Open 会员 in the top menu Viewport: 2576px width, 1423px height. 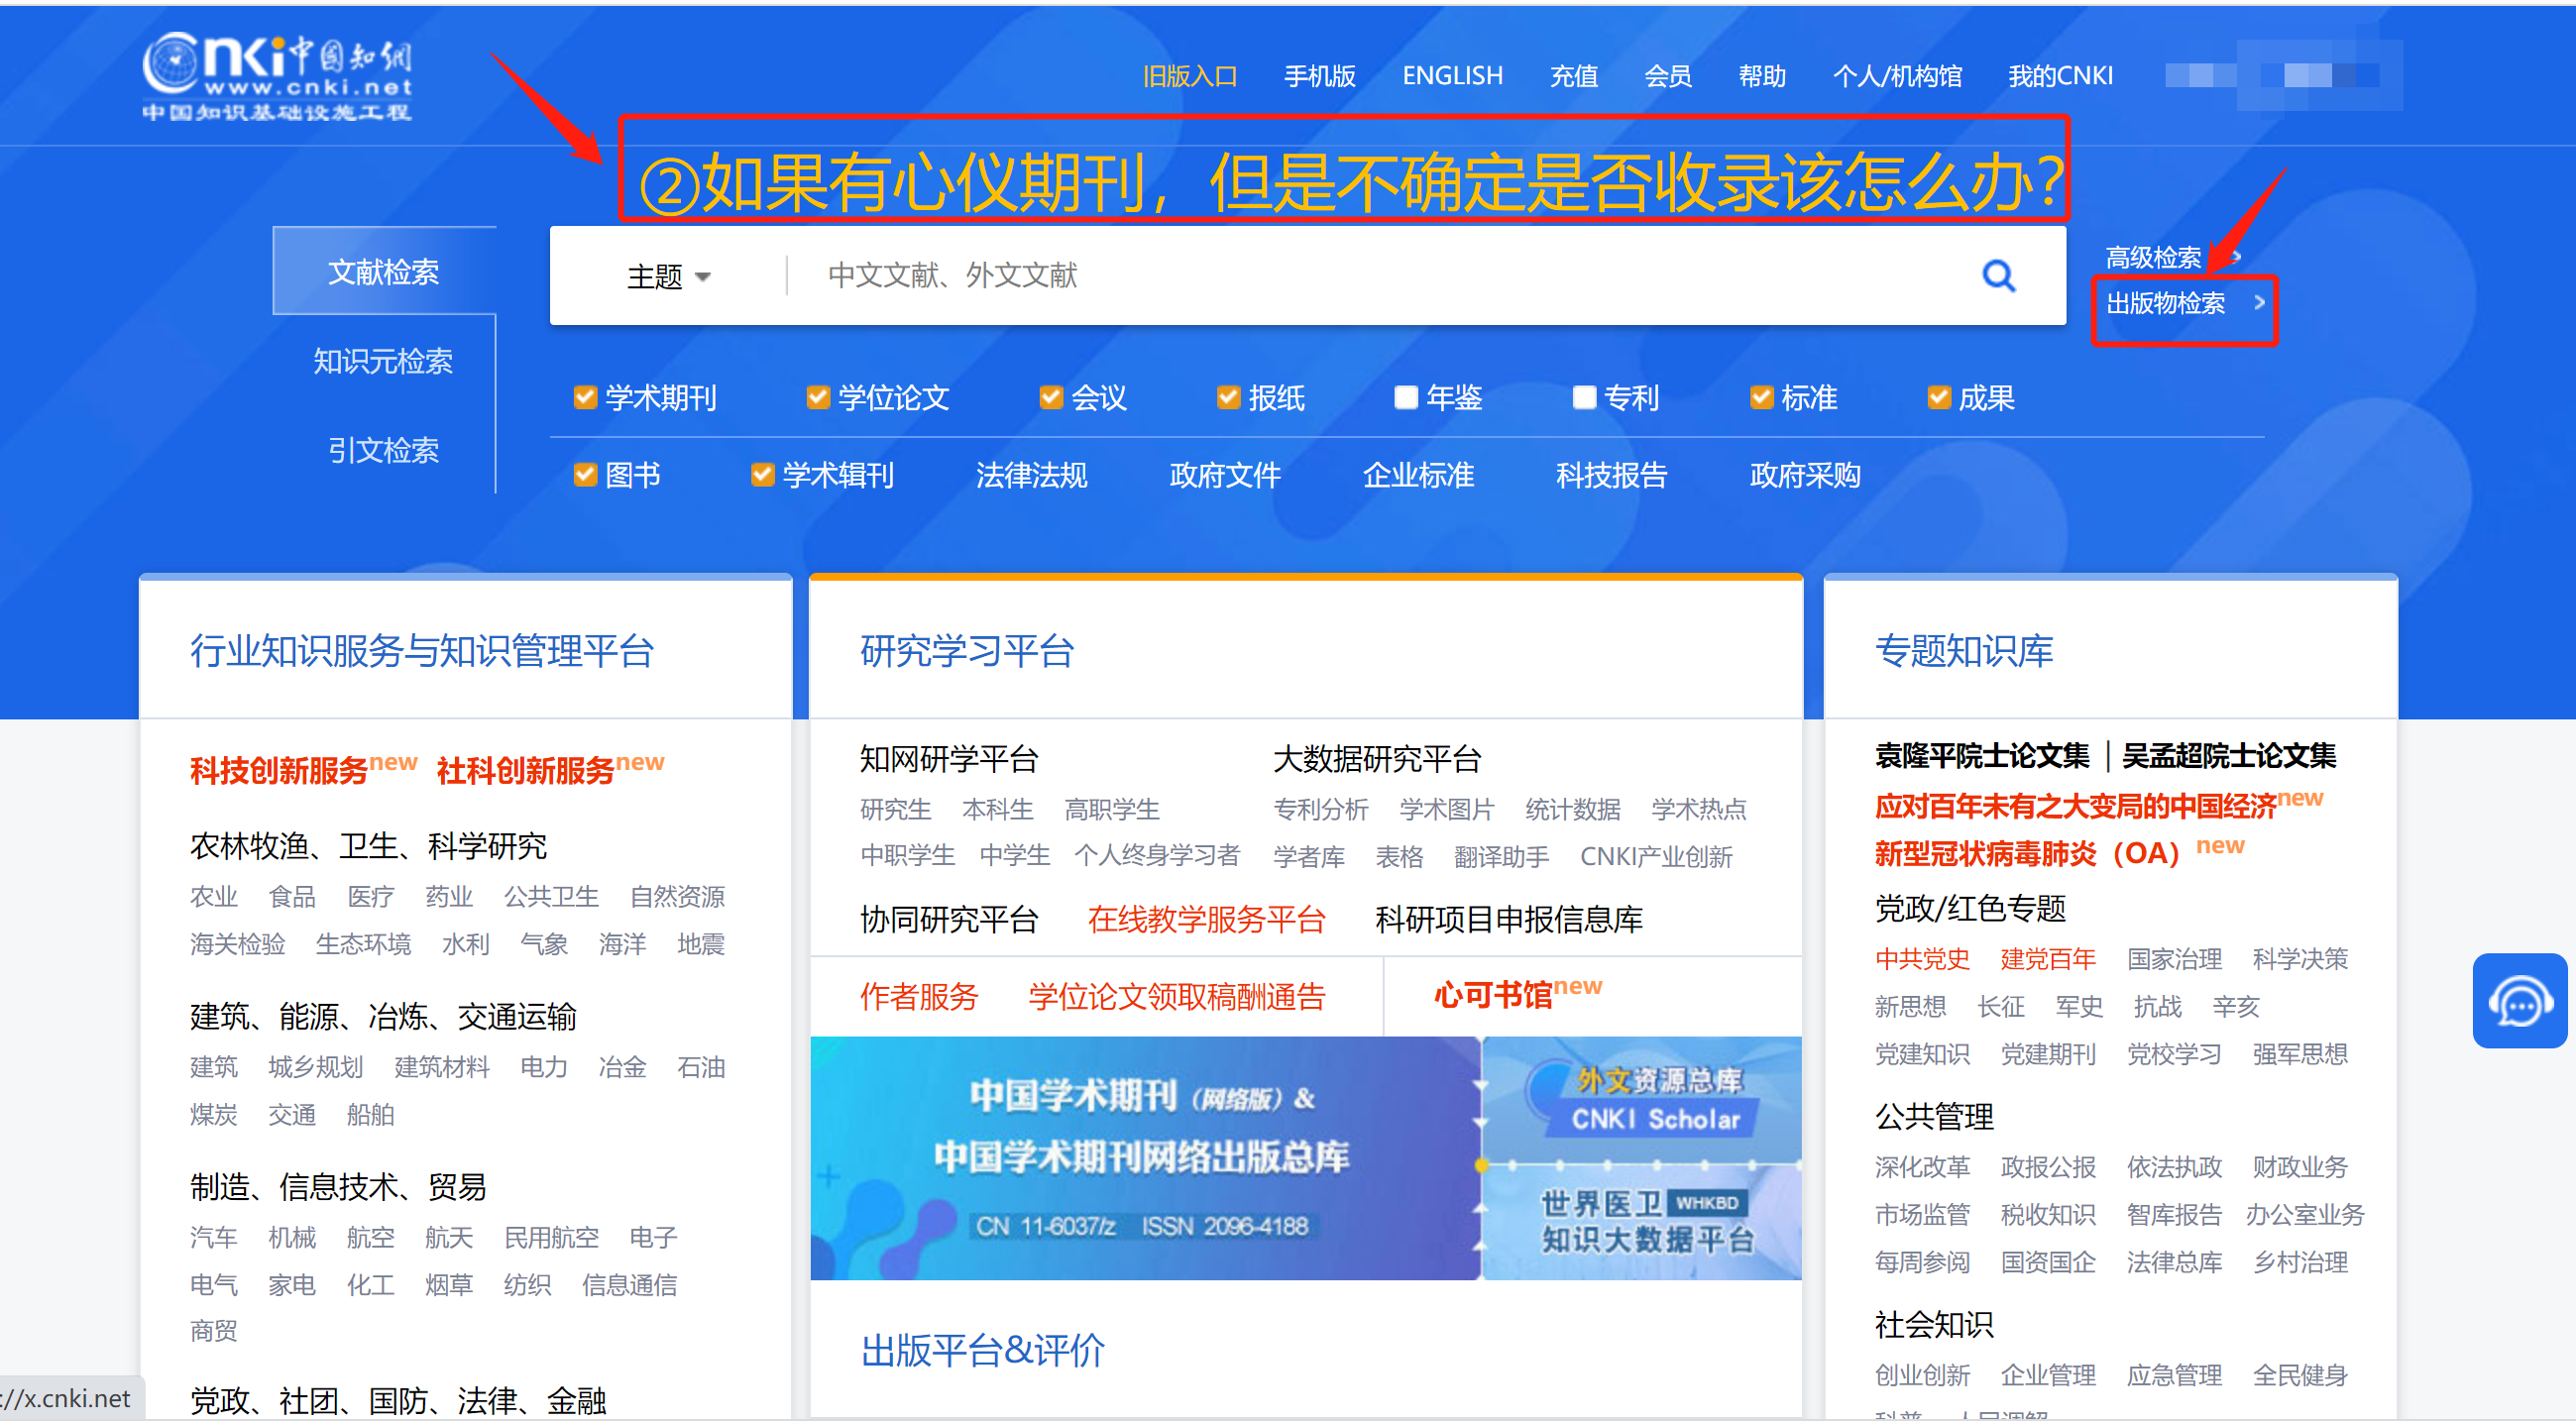coord(1668,76)
